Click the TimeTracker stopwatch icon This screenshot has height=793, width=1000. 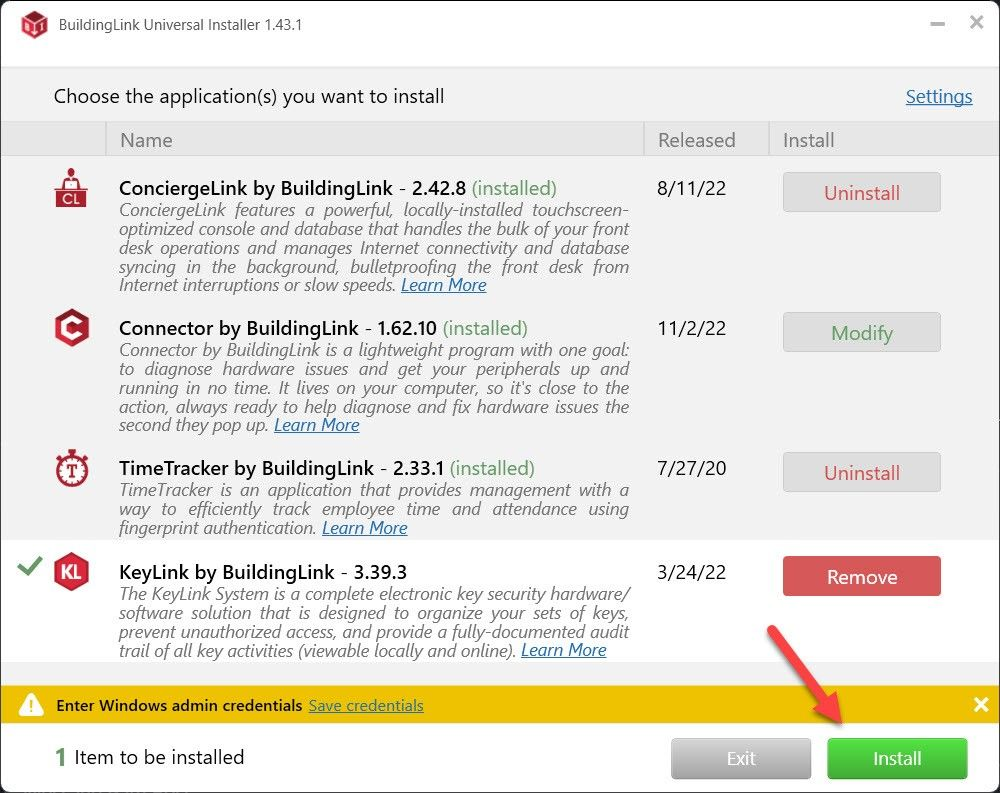click(x=71, y=468)
